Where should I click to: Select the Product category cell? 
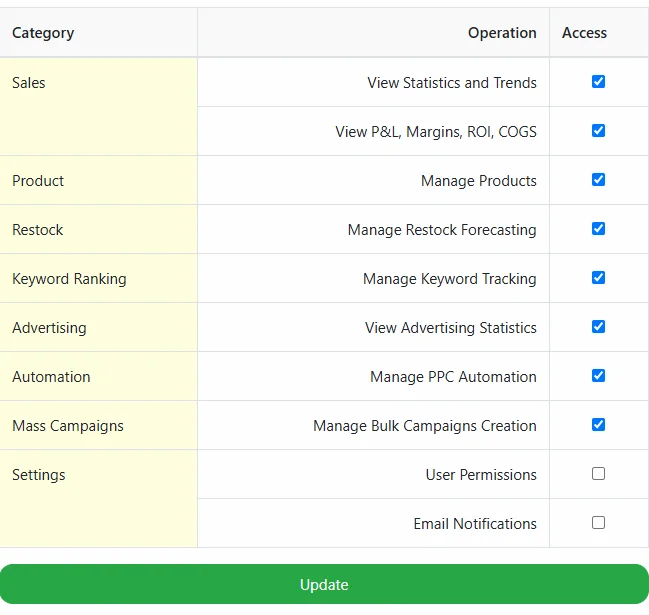tap(38, 181)
